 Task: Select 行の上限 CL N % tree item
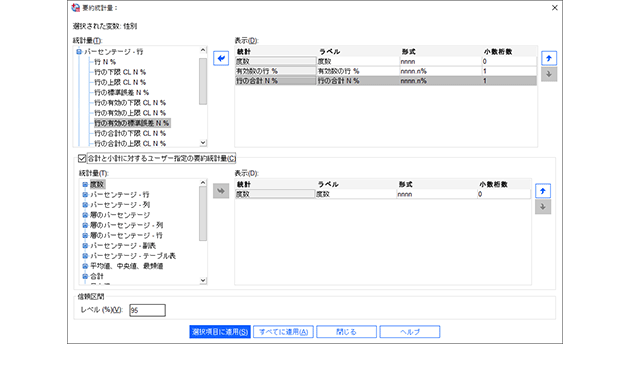[120, 82]
